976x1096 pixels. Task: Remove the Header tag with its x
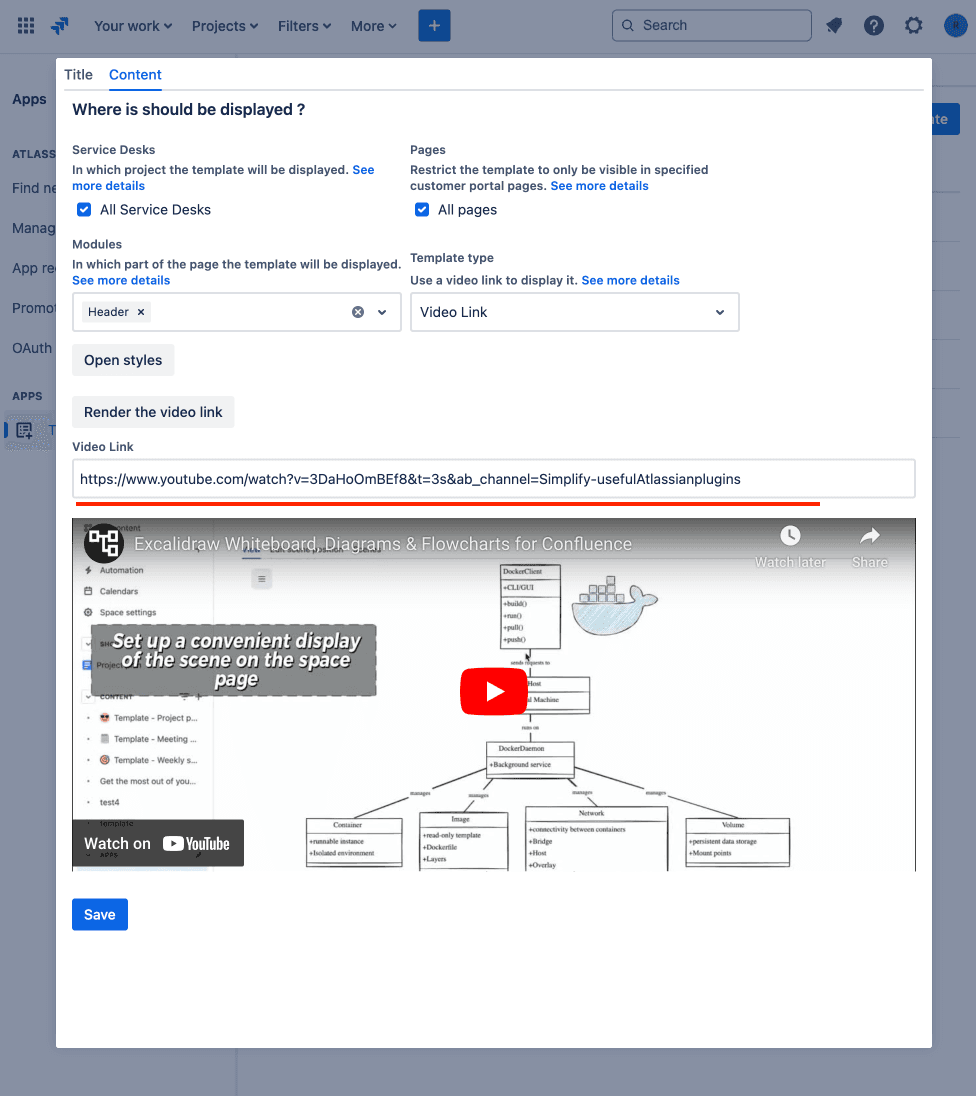pos(141,312)
